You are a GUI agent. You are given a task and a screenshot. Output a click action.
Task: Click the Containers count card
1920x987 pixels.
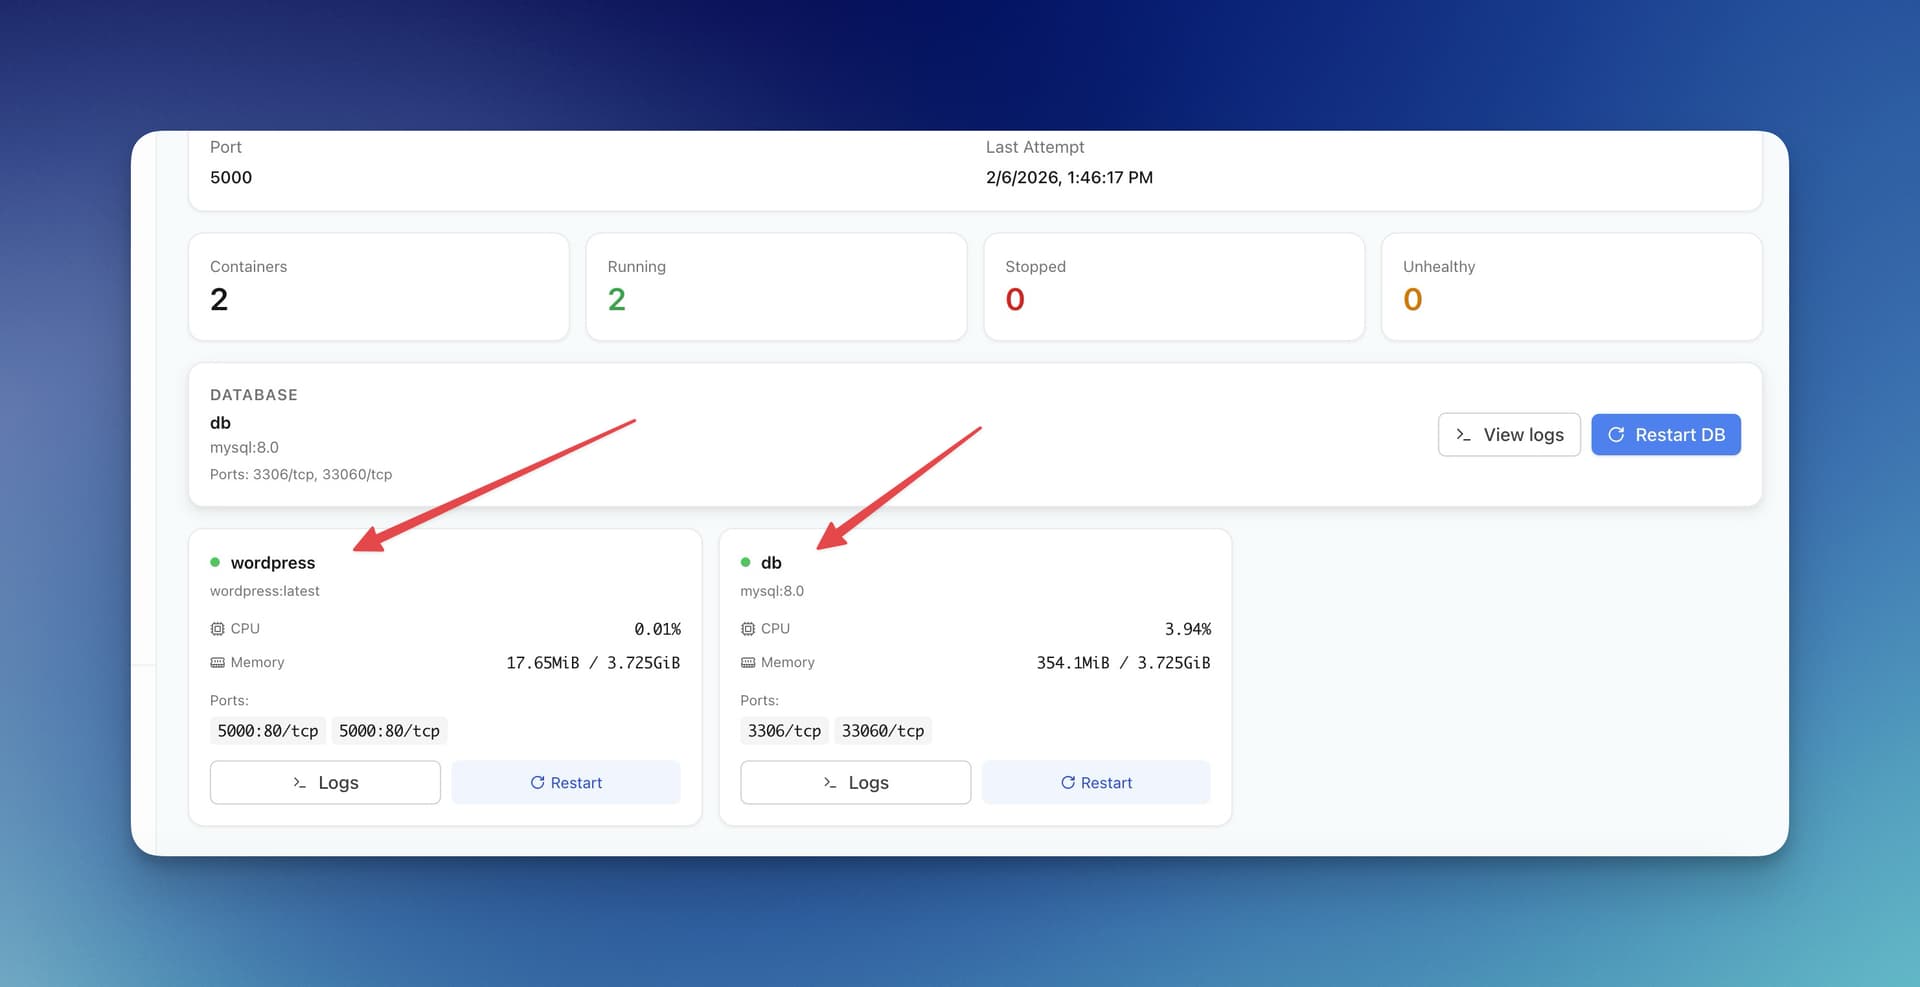[378, 286]
